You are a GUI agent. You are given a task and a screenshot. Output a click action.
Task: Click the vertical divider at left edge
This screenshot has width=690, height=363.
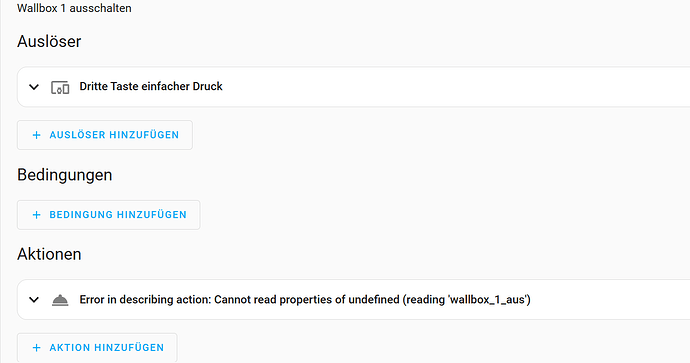click(1, 181)
